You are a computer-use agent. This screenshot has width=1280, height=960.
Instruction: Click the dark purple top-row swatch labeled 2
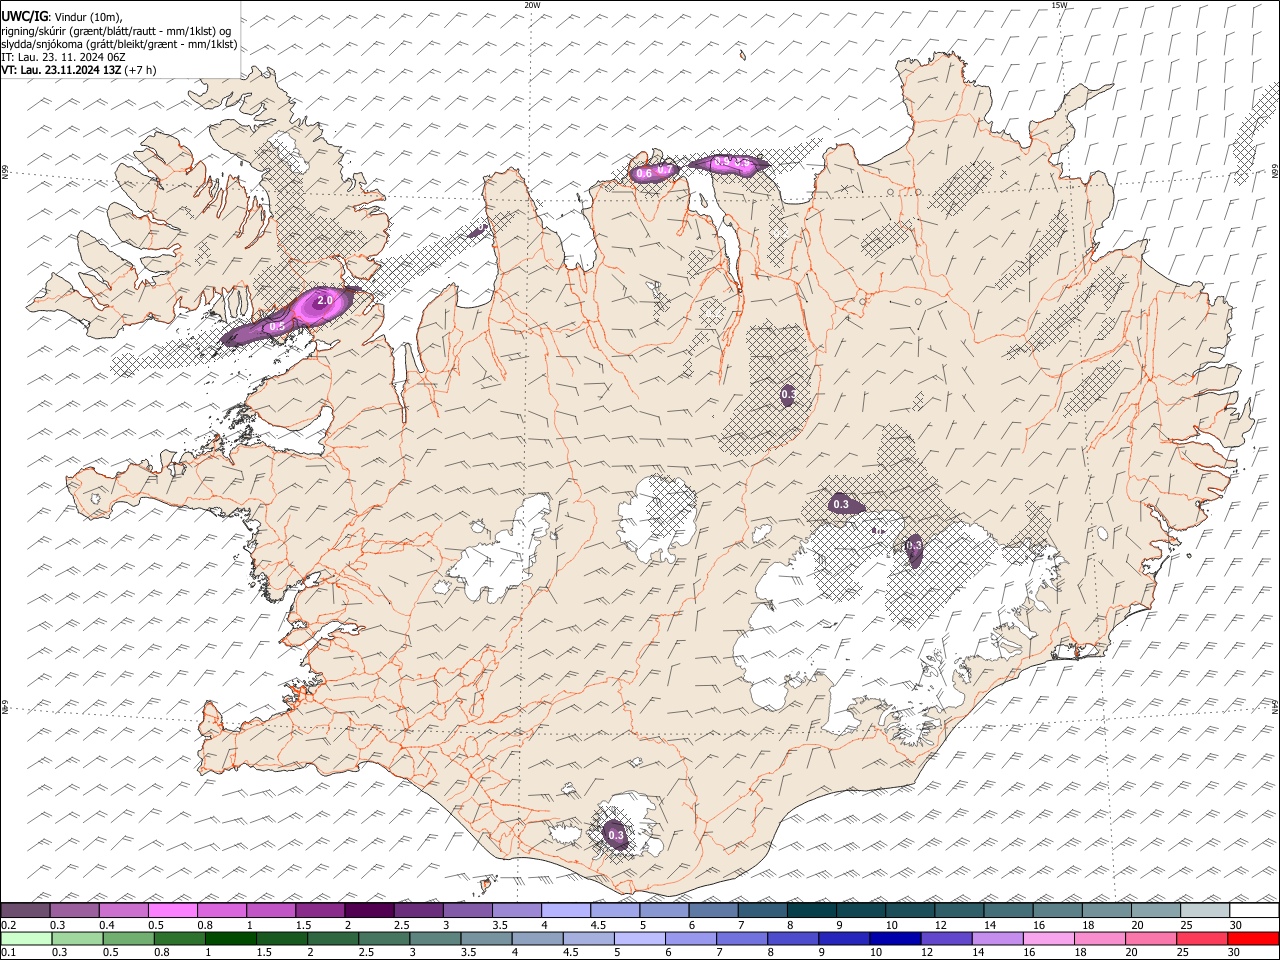[x=369, y=911]
